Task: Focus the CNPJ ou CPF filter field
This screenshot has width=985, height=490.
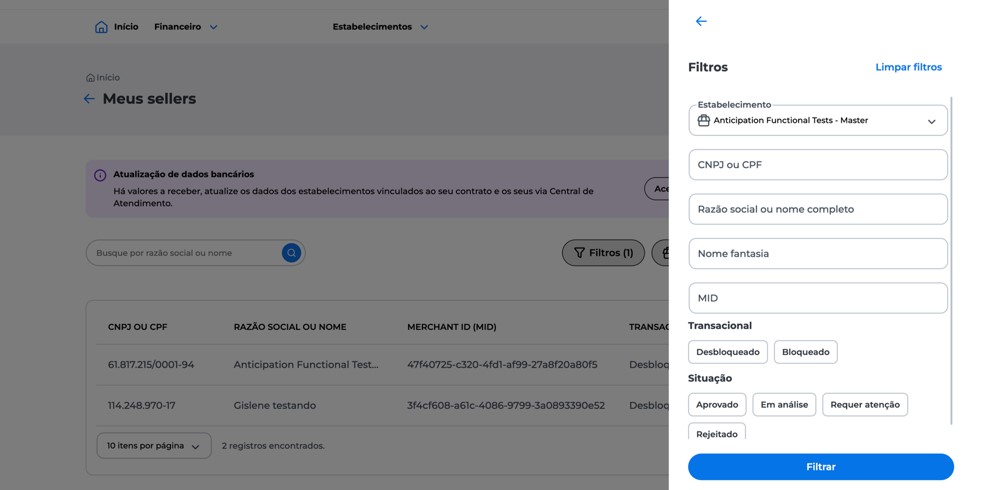Action: coord(818,165)
